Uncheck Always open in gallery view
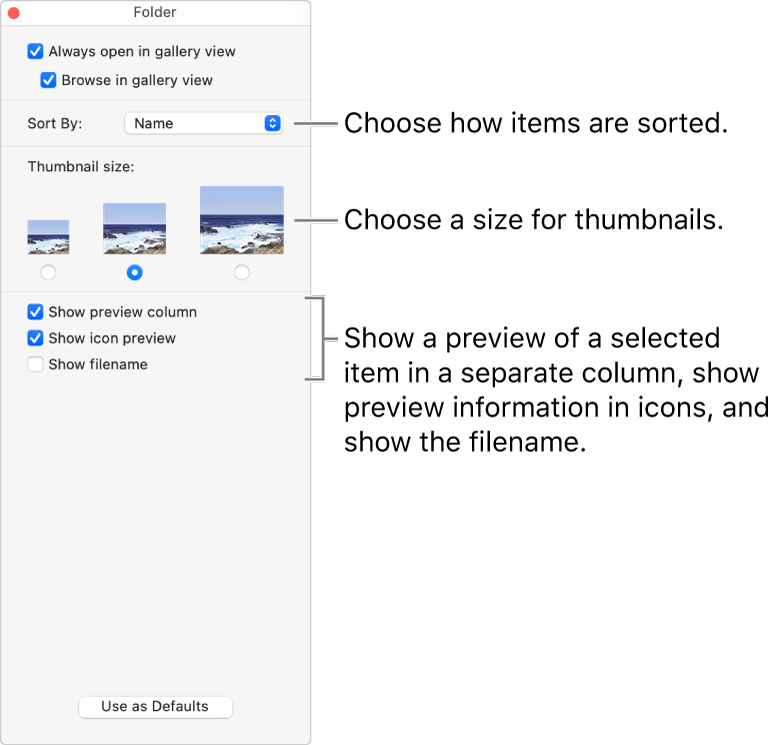779x745 pixels. click(x=35, y=51)
